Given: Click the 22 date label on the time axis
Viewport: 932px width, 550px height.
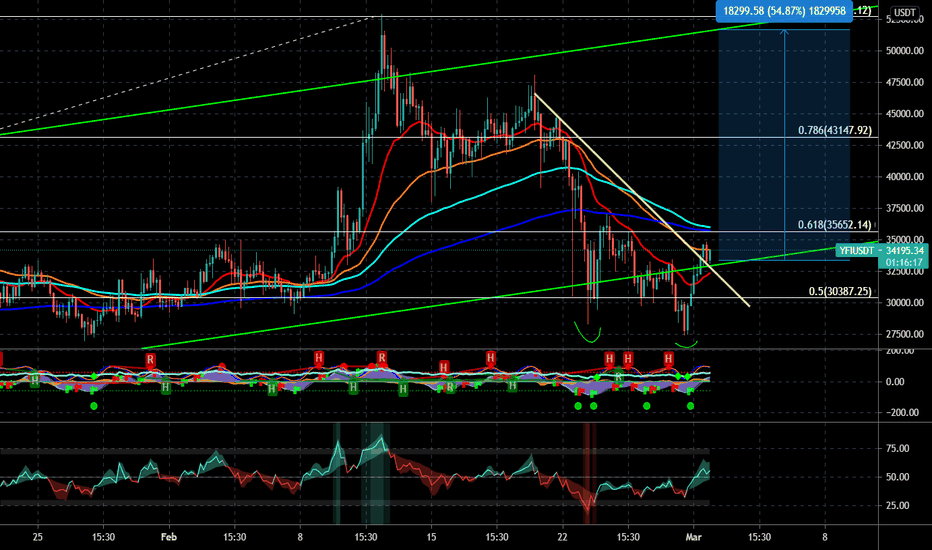Looking at the screenshot, I should click(x=563, y=537).
